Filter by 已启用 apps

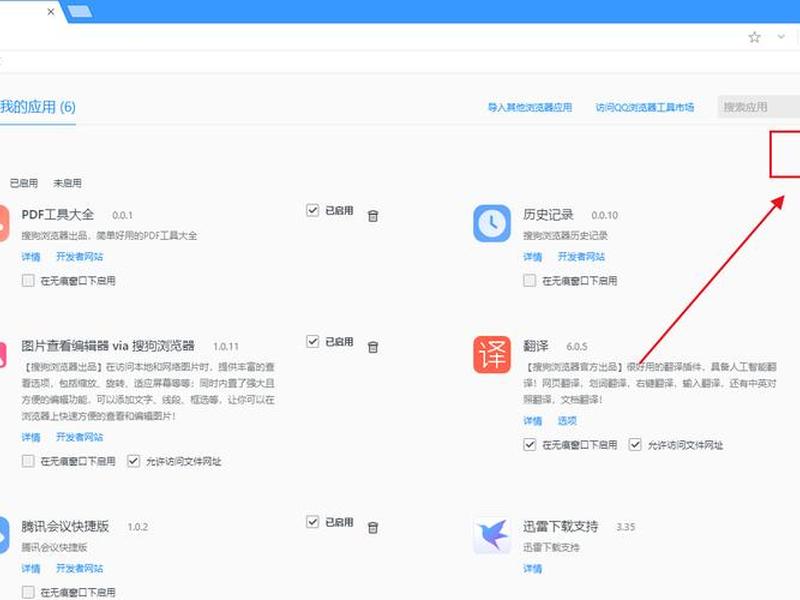(x=24, y=183)
